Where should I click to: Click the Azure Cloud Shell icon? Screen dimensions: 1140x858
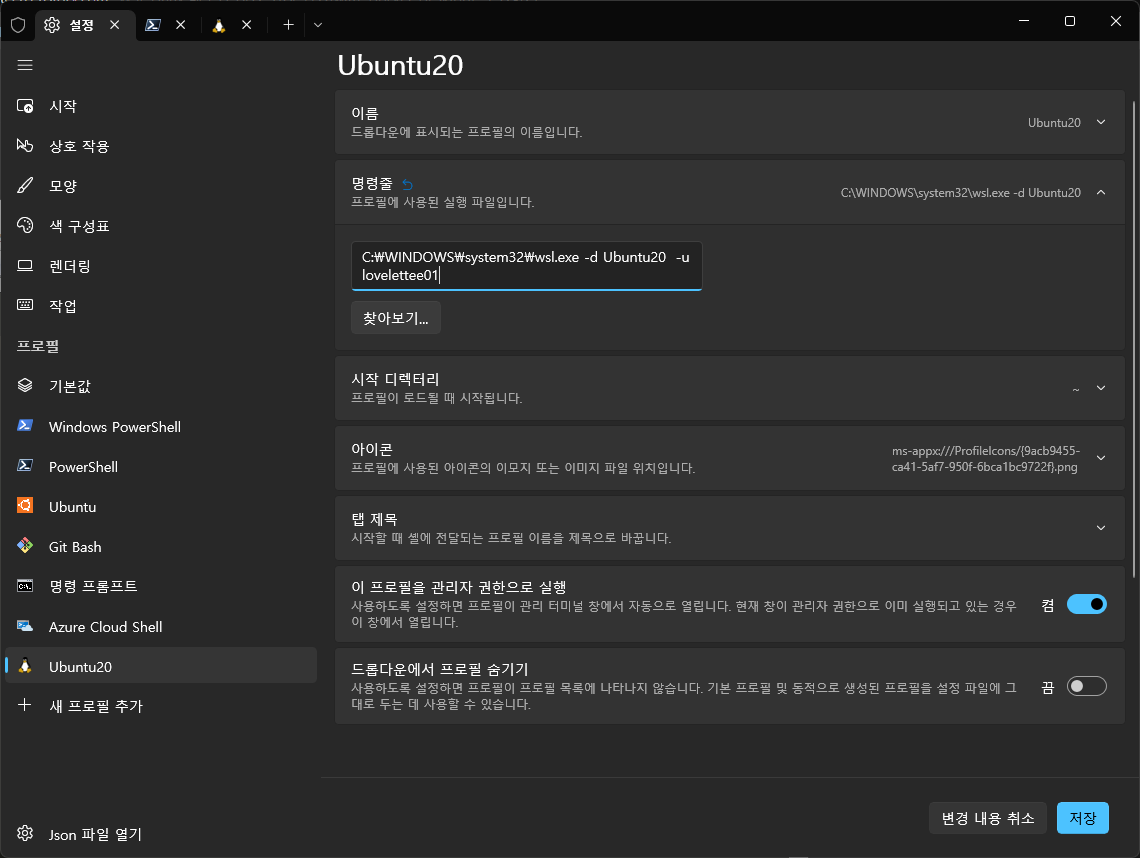pyautogui.click(x=25, y=626)
